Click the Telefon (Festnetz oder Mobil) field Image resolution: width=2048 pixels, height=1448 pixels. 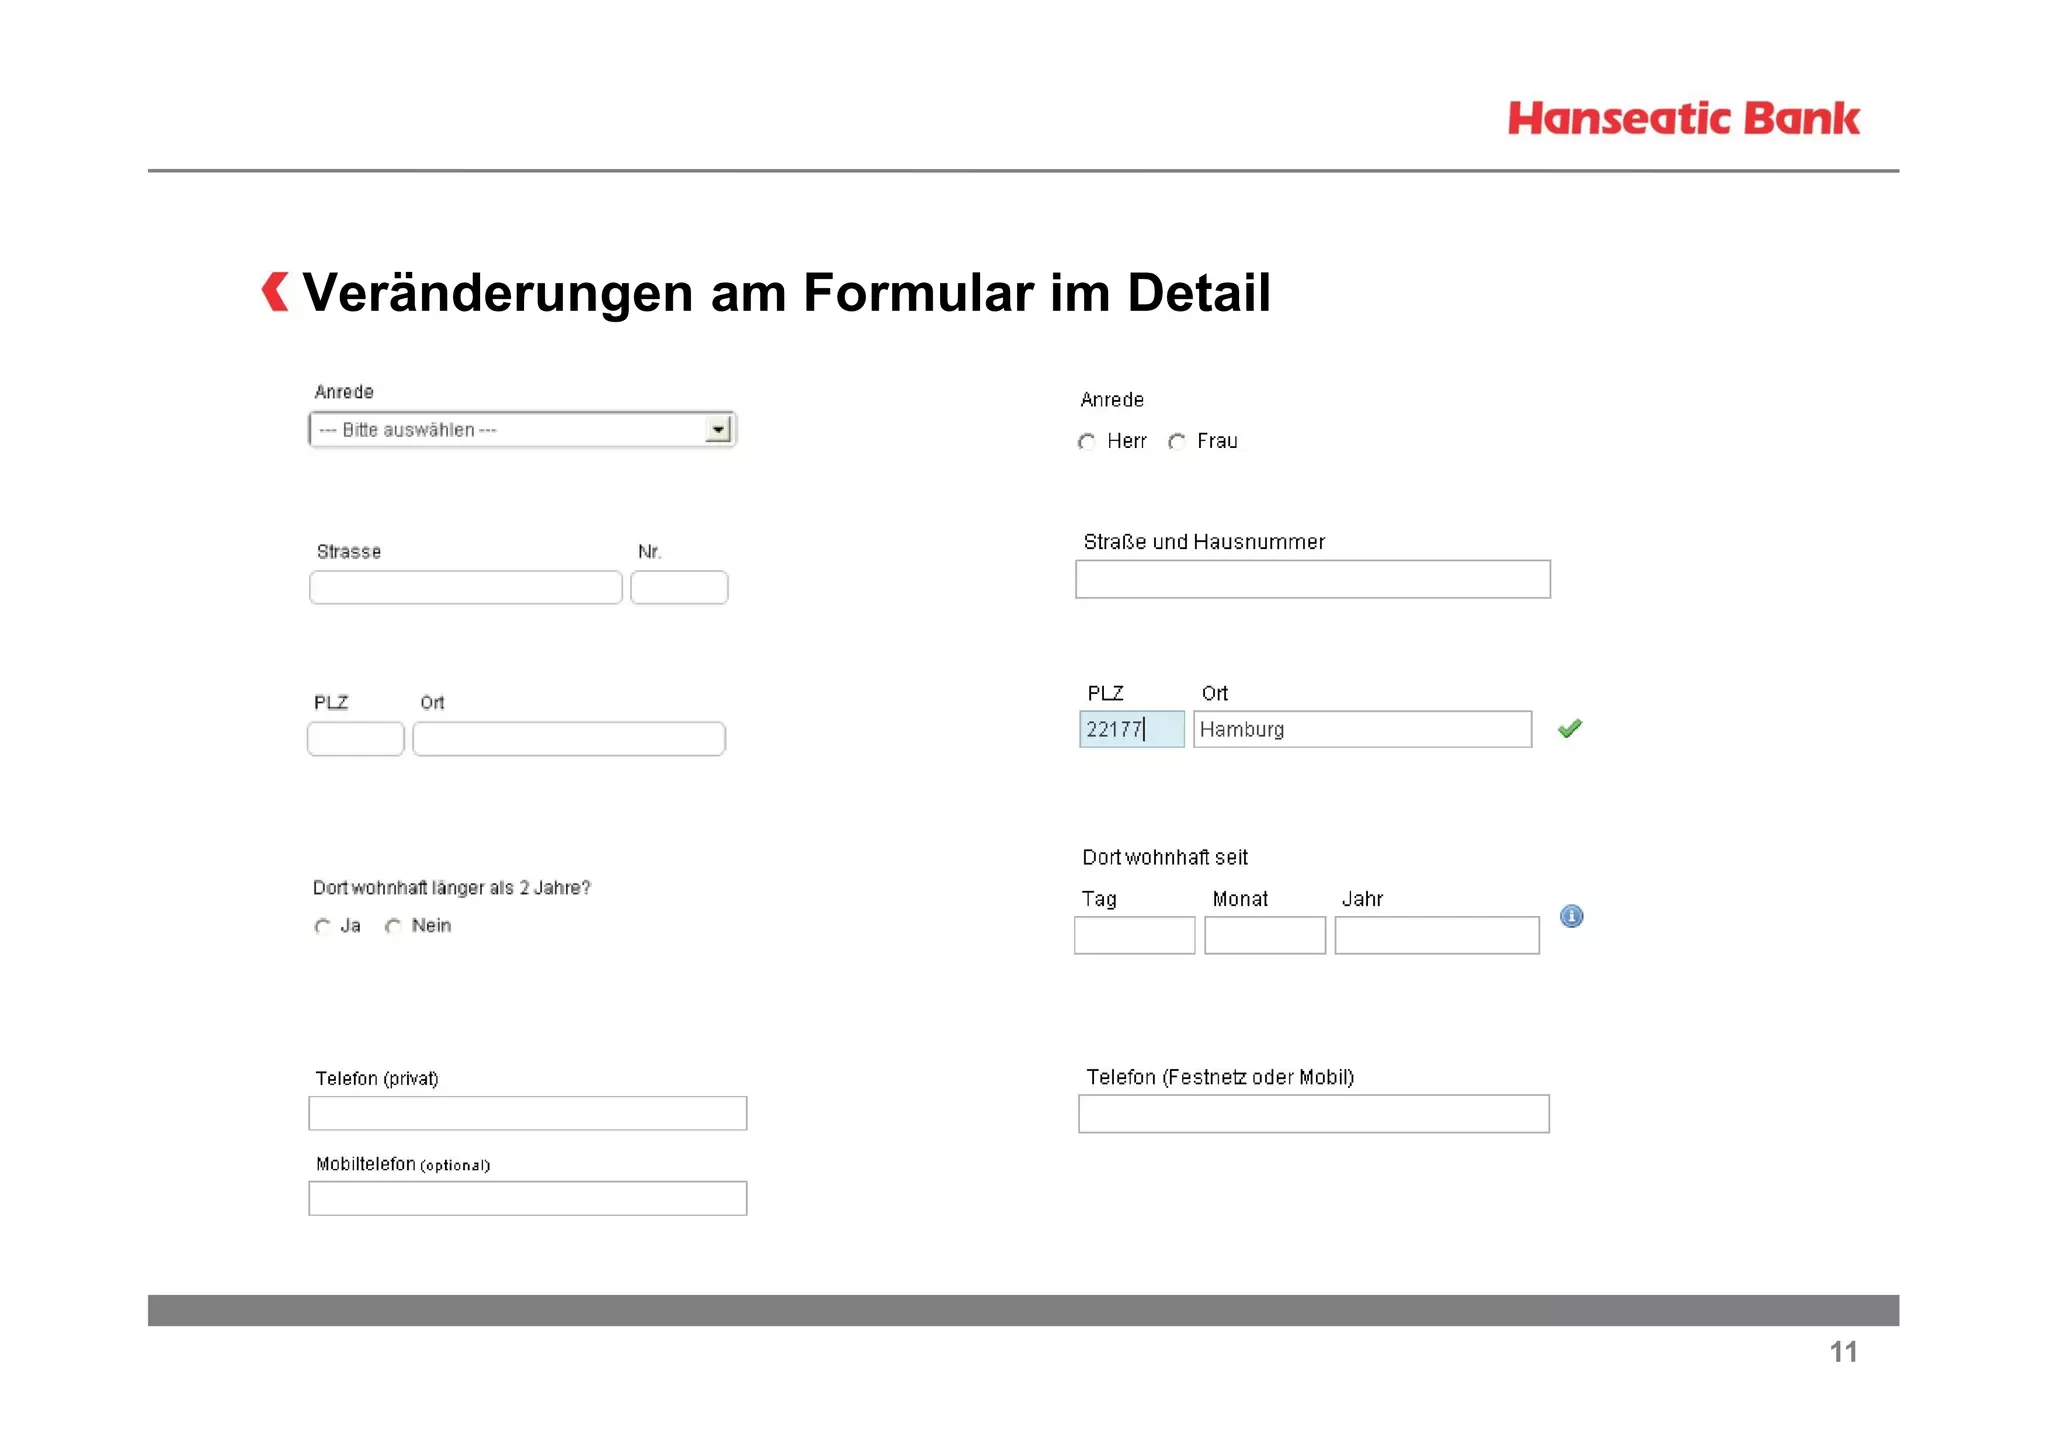tap(1314, 1114)
